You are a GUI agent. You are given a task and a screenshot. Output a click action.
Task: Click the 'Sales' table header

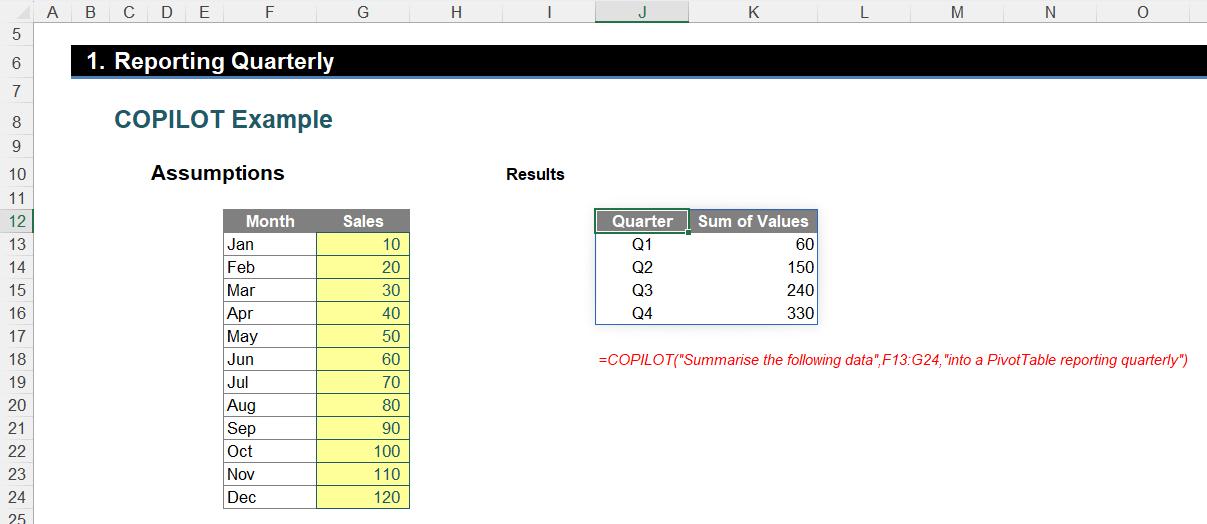(x=363, y=221)
